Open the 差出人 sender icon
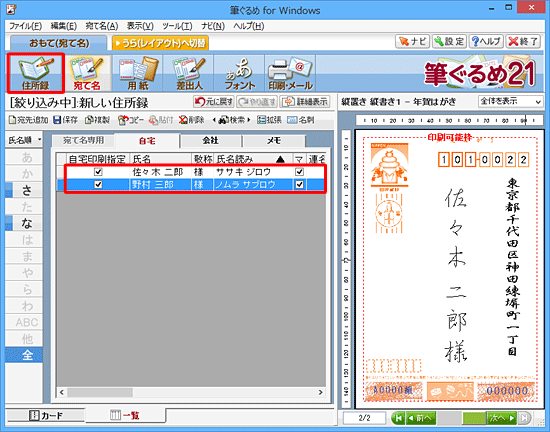Image resolution: width=550 pixels, height=432 pixels. coord(189,73)
